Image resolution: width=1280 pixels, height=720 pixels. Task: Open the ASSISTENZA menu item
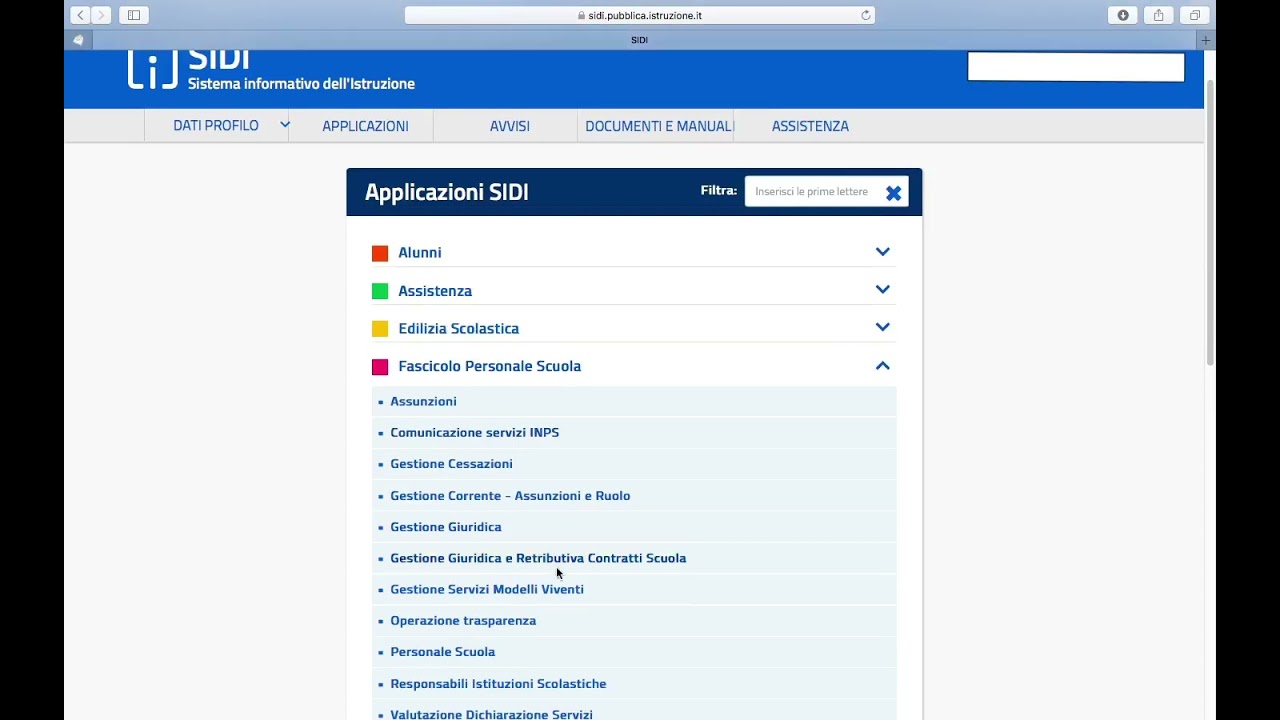click(x=810, y=126)
